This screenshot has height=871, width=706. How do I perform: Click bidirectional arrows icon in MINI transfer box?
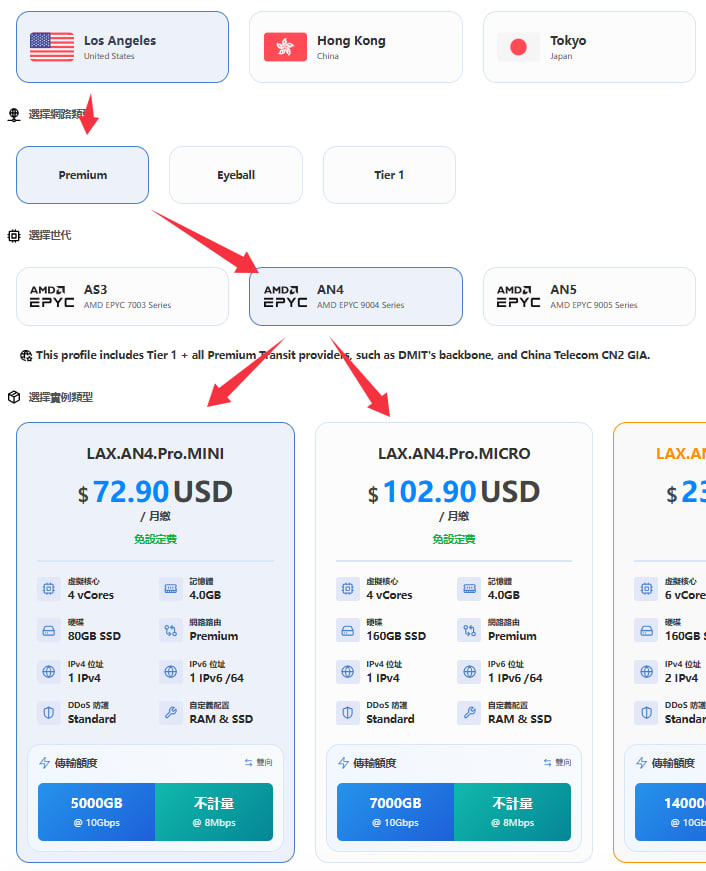(x=248, y=763)
